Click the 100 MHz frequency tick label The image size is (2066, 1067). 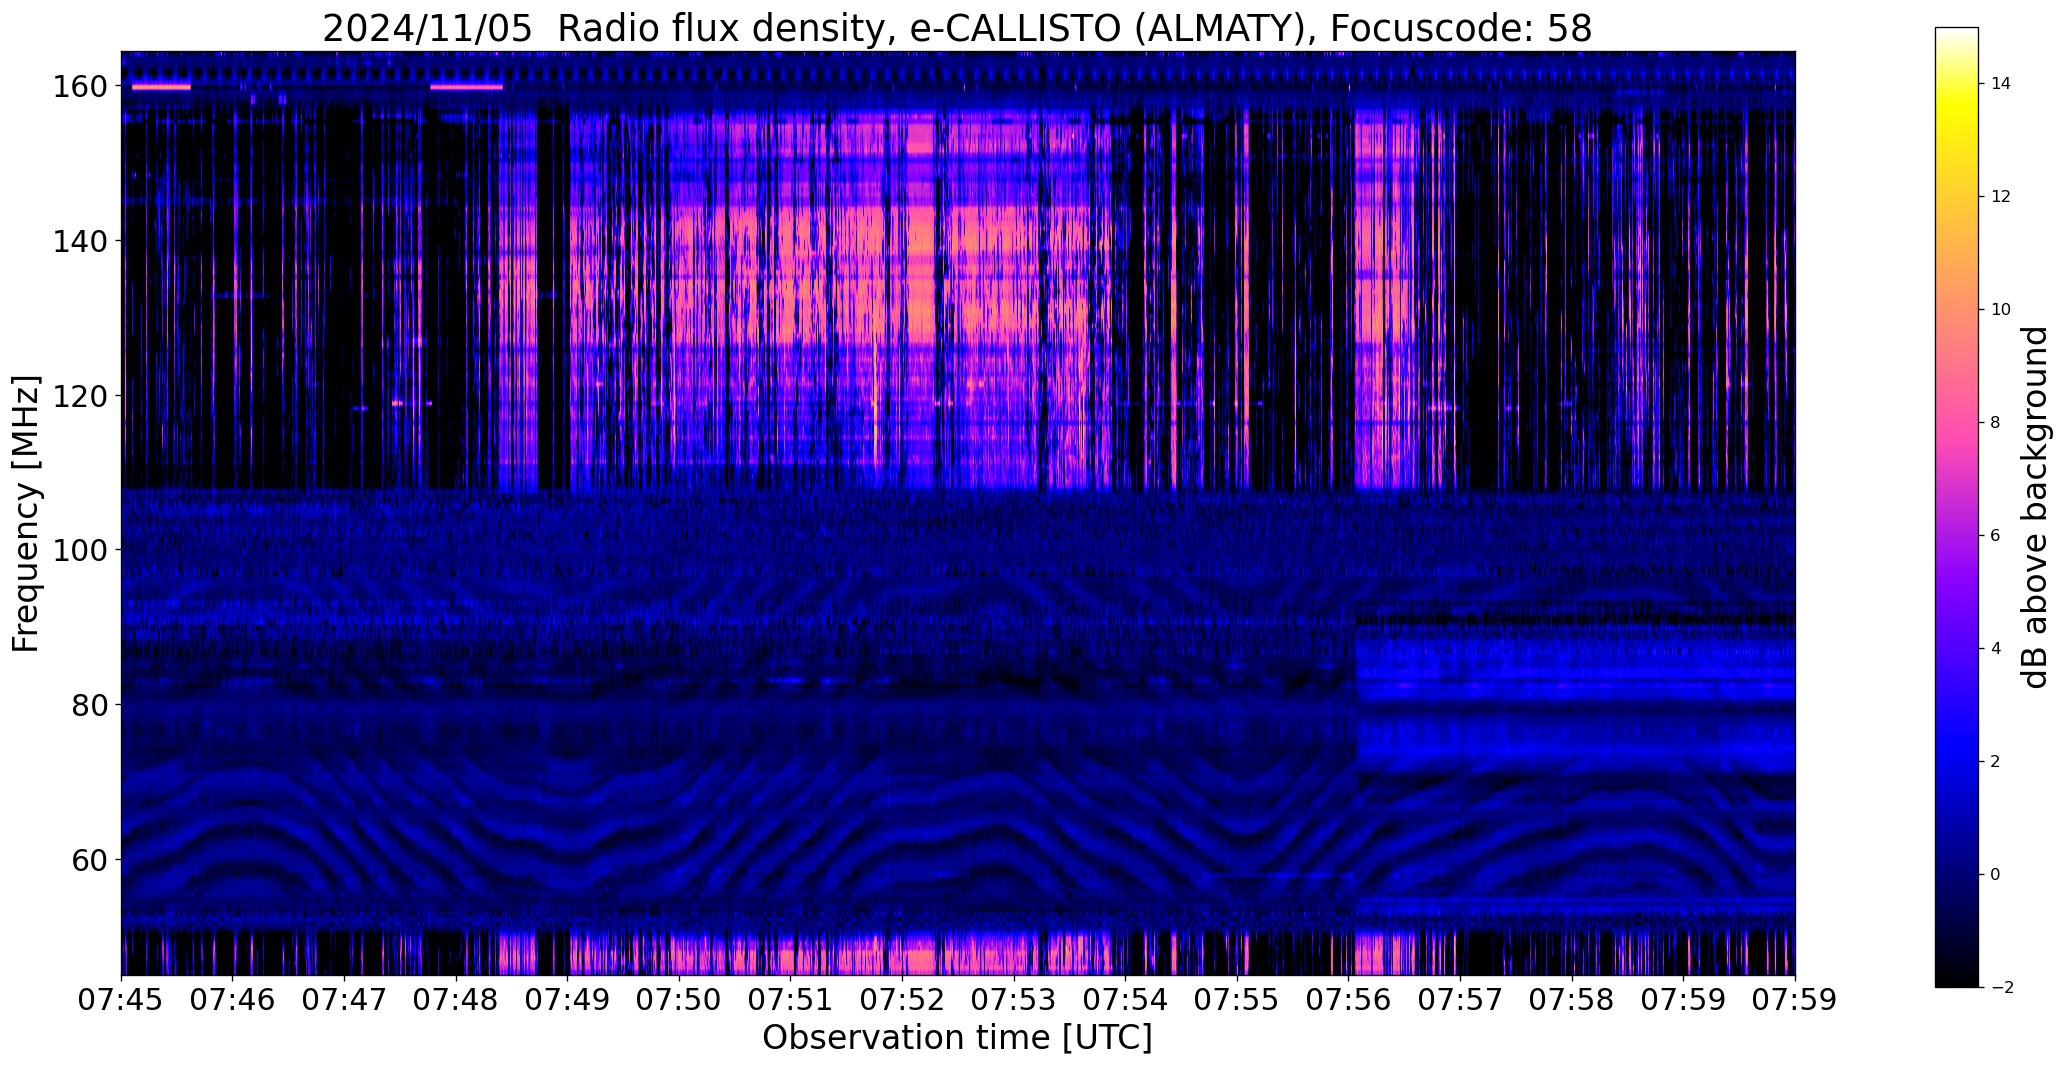82,550
